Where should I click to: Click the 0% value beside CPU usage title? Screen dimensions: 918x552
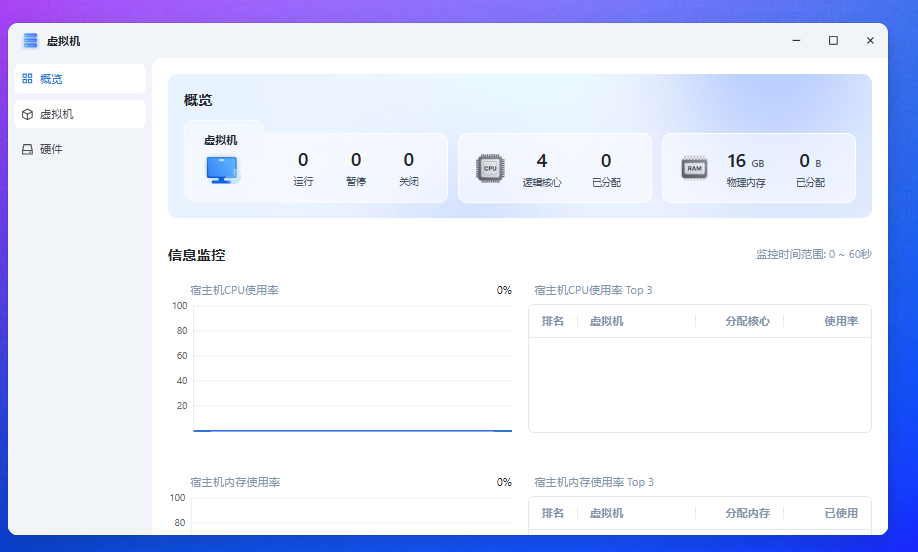click(x=504, y=290)
